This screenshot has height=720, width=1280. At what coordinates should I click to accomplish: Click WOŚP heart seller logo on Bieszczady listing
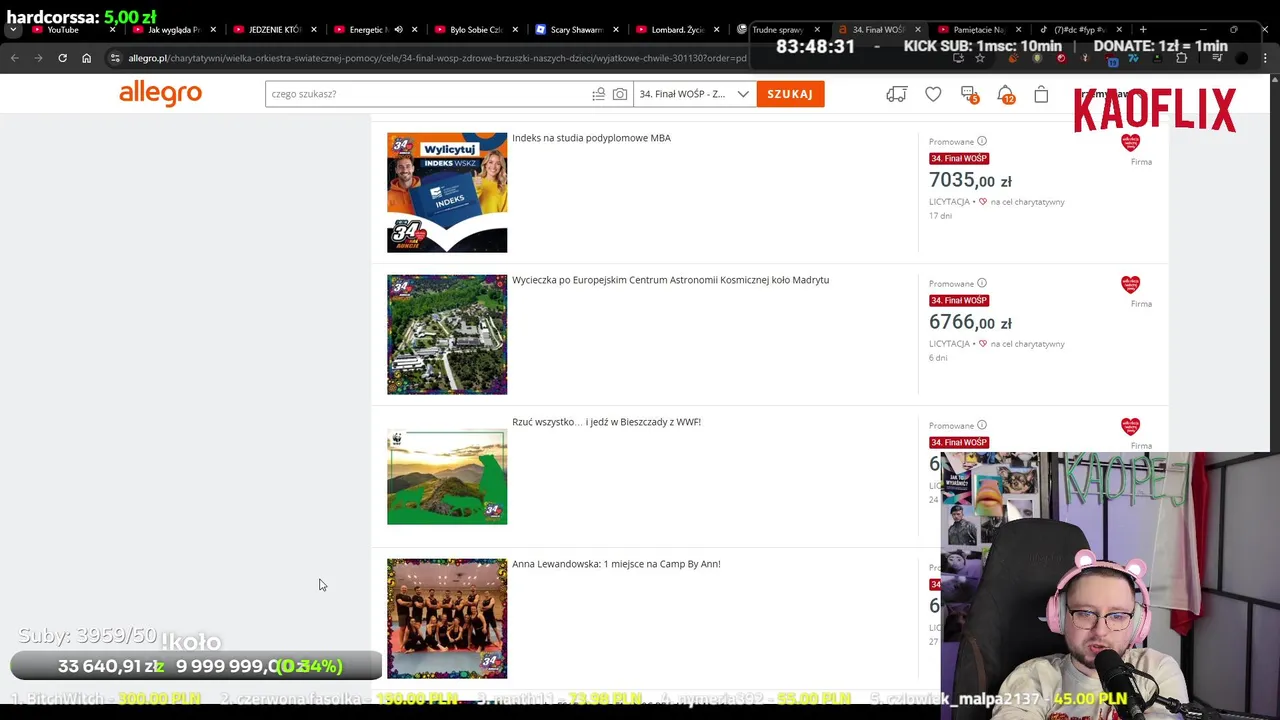(1130, 427)
